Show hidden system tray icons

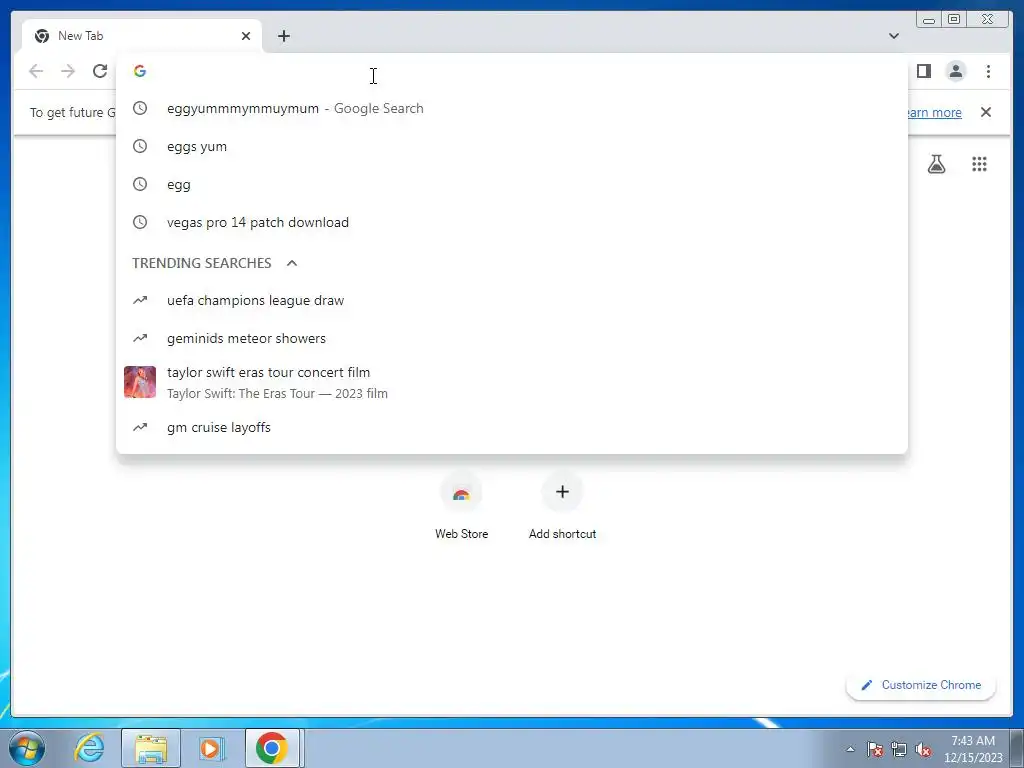point(850,749)
